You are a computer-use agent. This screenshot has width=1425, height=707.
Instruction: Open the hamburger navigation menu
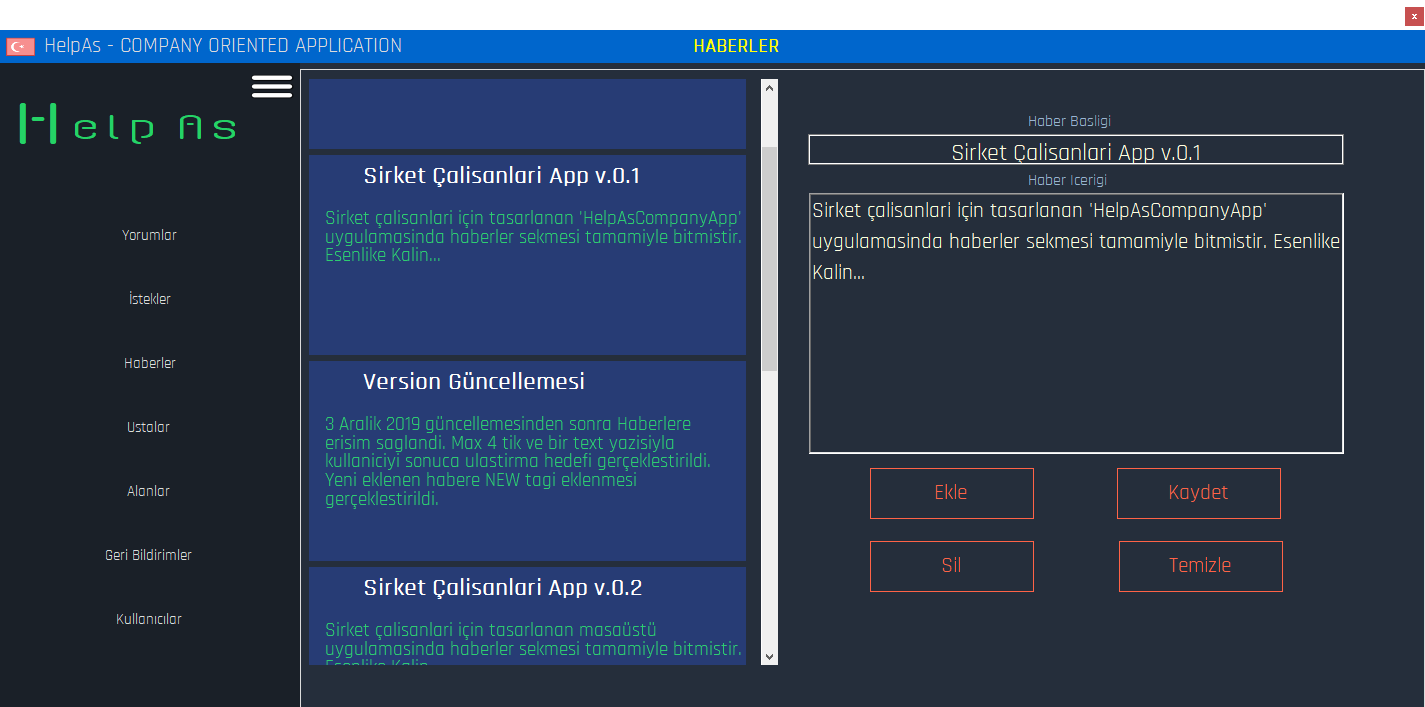click(x=271, y=86)
